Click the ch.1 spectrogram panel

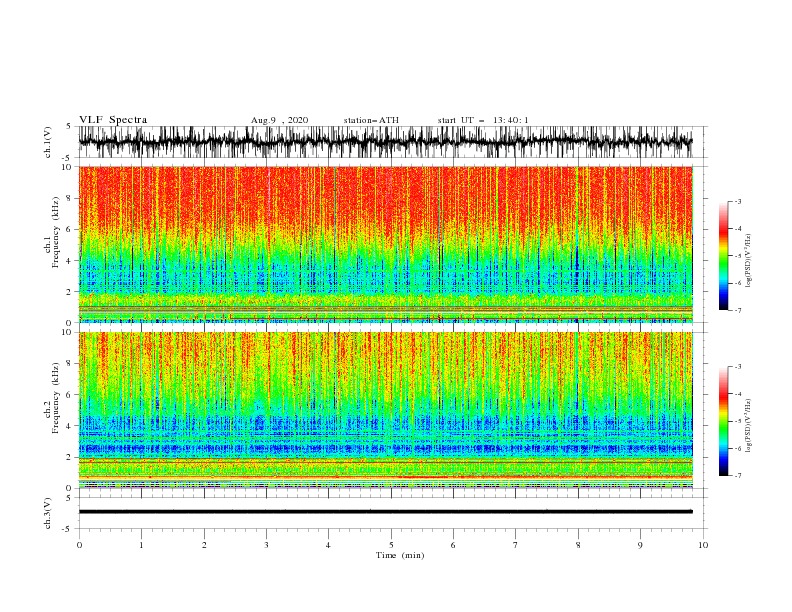pos(385,244)
